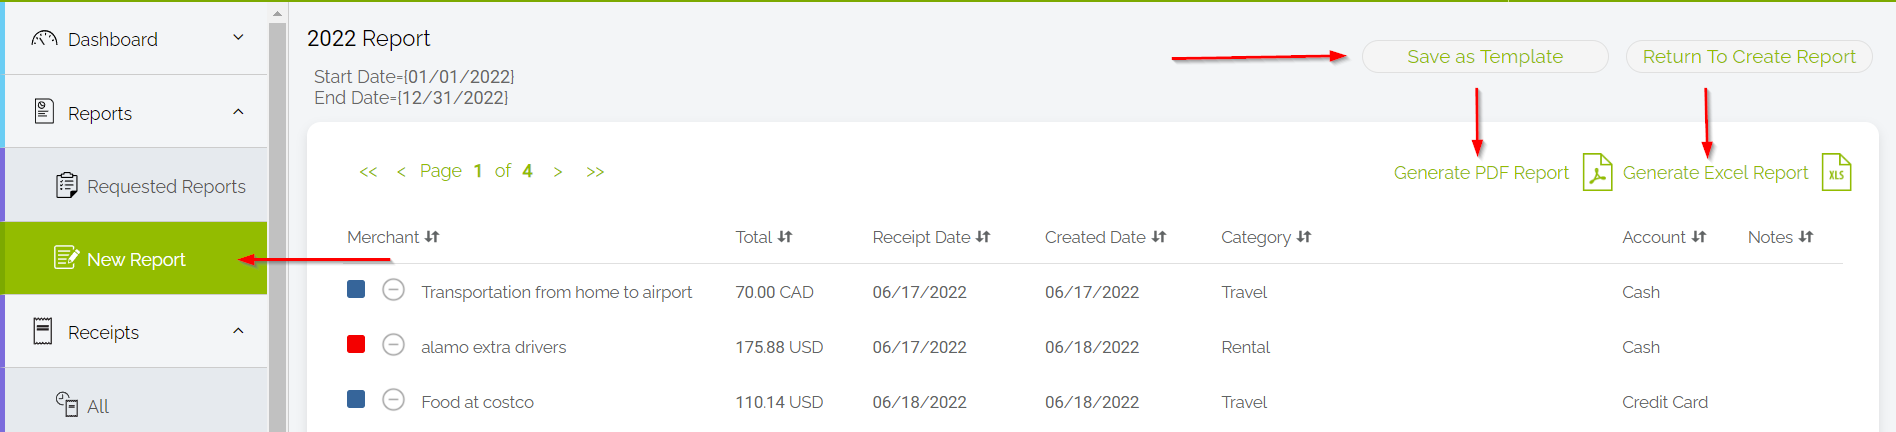This screenshot has width=1896, height=432.
Task: Collapse the Reports section chevron
Action: (238, 112)
